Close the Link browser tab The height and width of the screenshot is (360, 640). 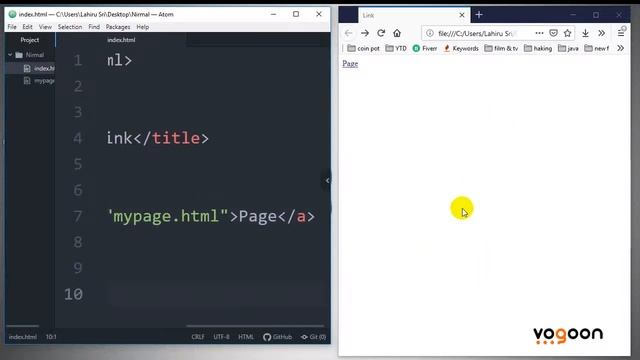click(462, 15)
